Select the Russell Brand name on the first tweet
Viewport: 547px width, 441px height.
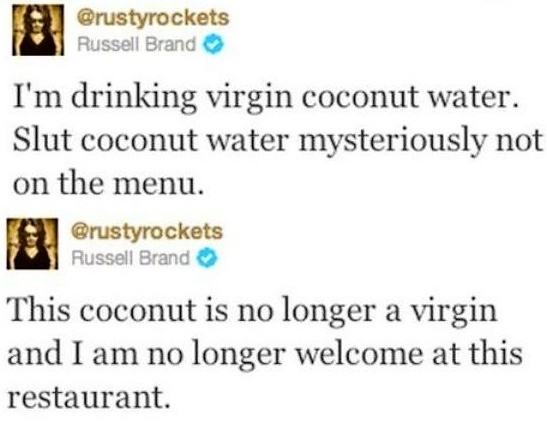coord(136,45)
